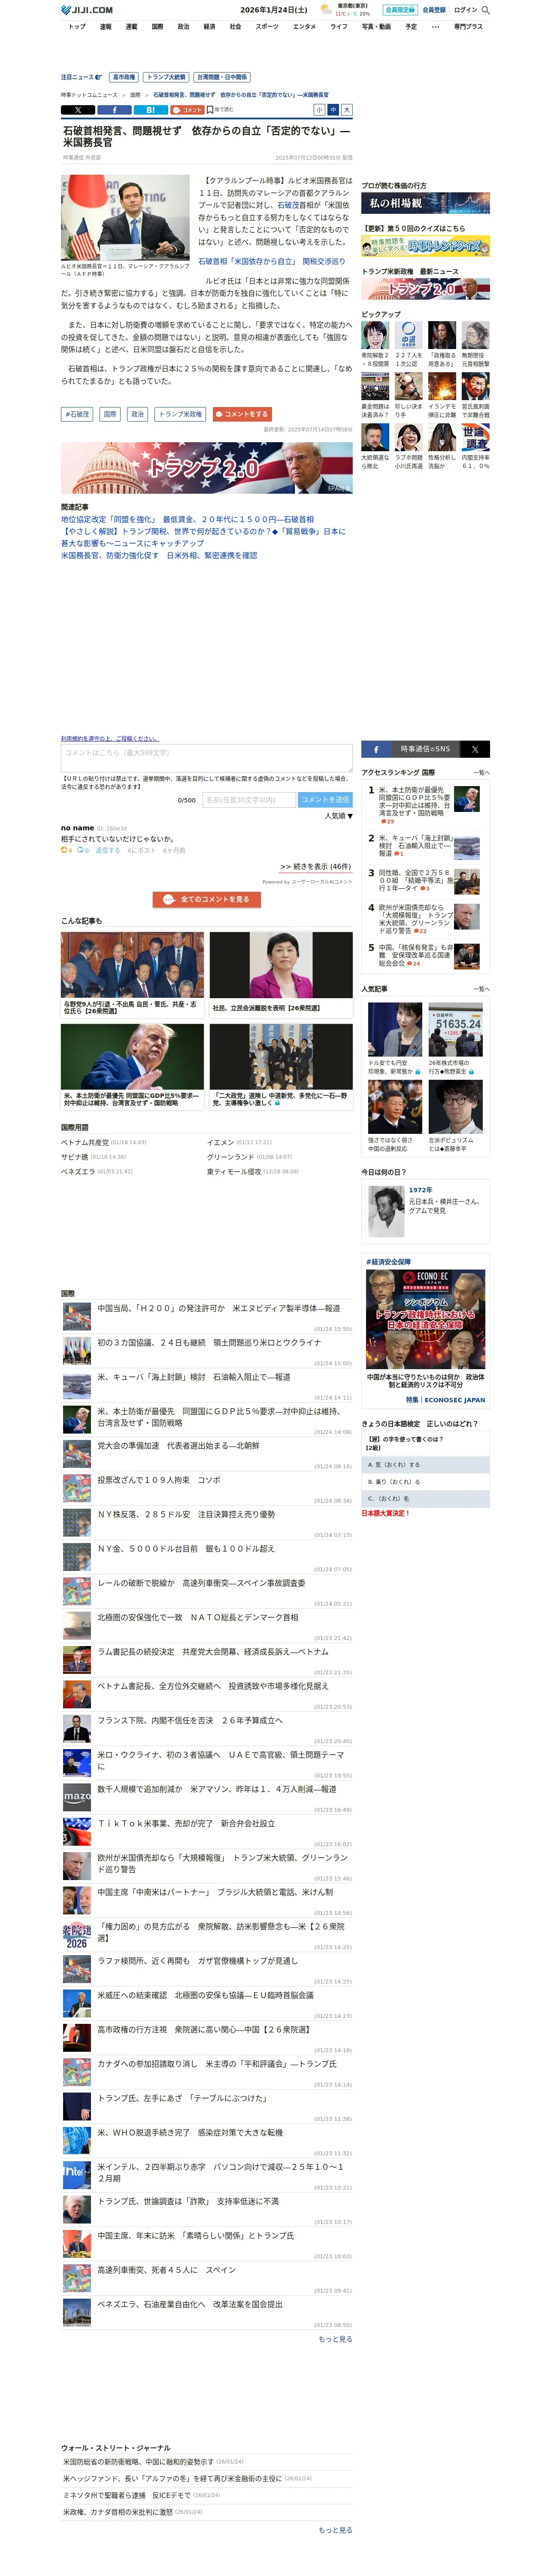Share article on X (black button)
Viewport: 551px width, 2576px height.
point(78,110)
